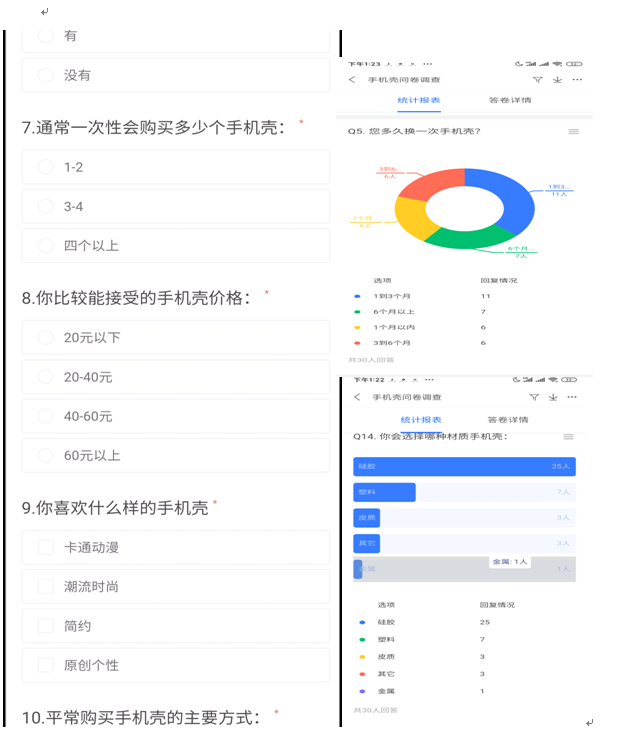This screenshot has height=734, width=622.
Task: Click filter icon above the Q5 donut chart
Action: pyautogui.click(x=537, y=79)
